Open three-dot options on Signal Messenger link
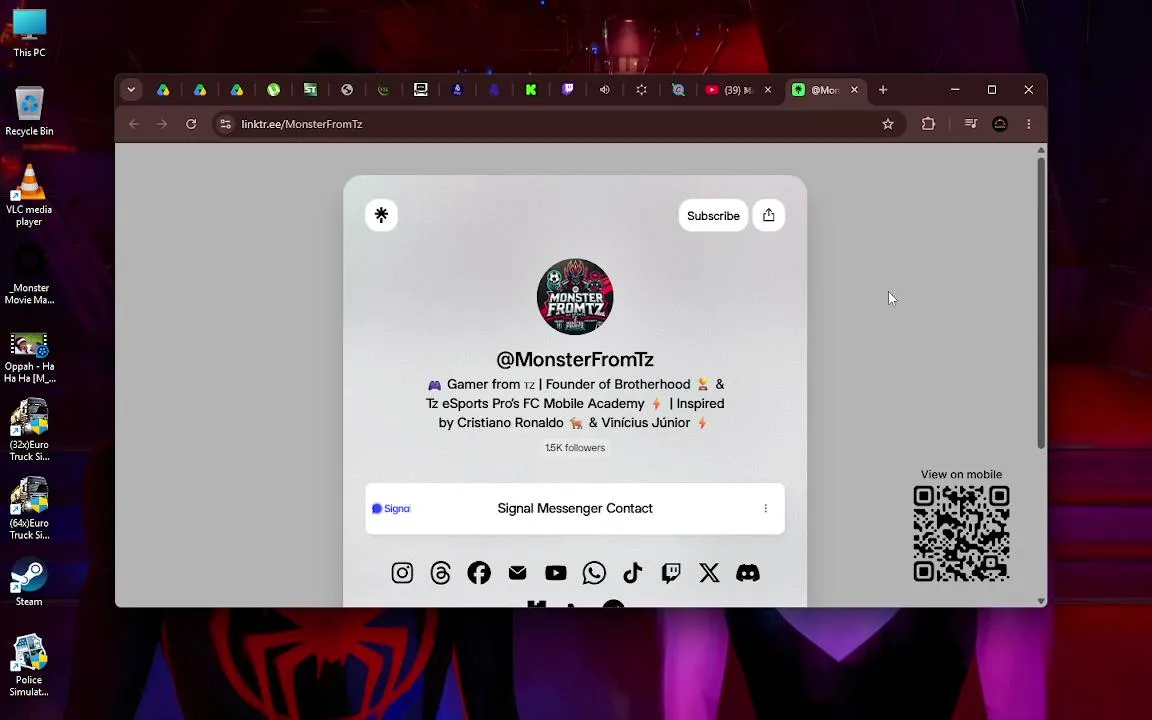1152x720 pixels. [766, 508]
